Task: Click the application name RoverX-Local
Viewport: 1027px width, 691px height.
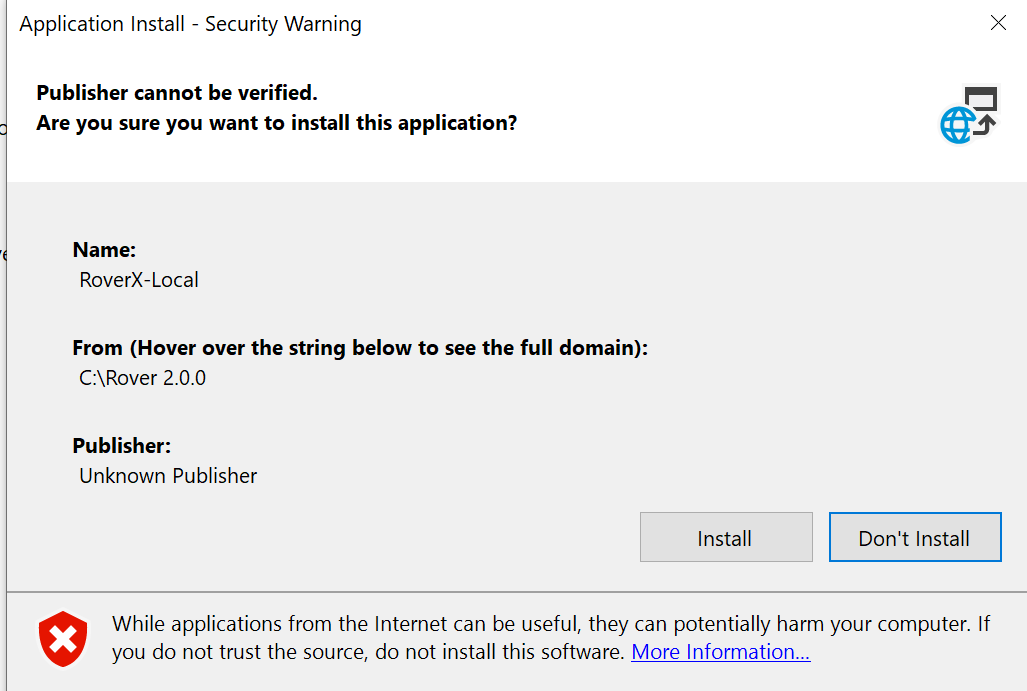Action: 139,280
